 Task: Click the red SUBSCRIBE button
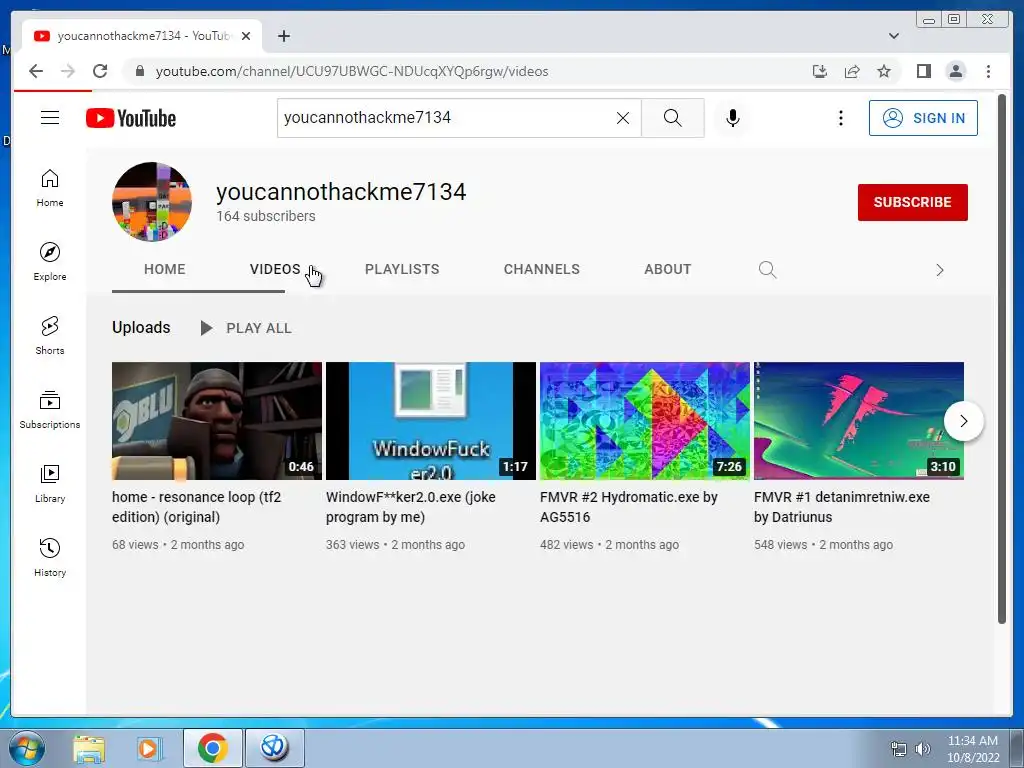click(912, 202)
